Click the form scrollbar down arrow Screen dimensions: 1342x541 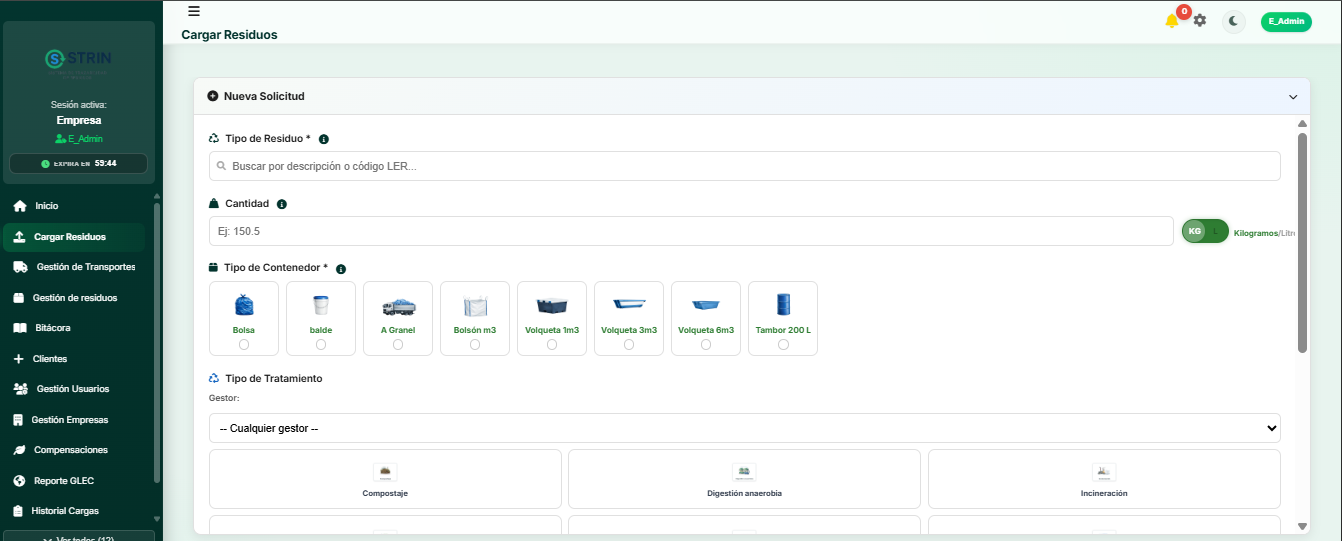pos(1302,526)
